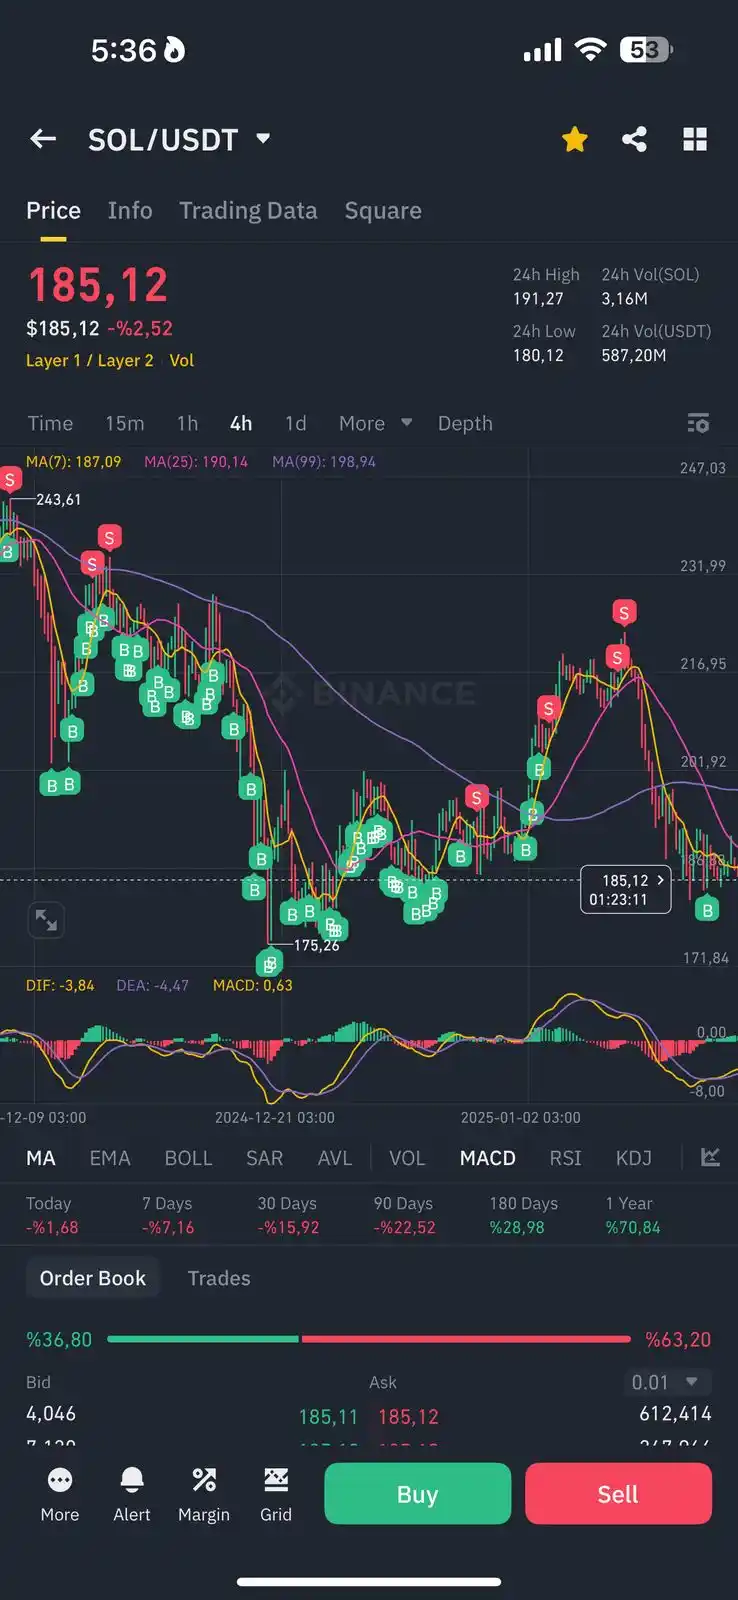This screenshot has height=1600, width=738.
Task: Tap the 30 Days performance value
Action: (289, 1228)
